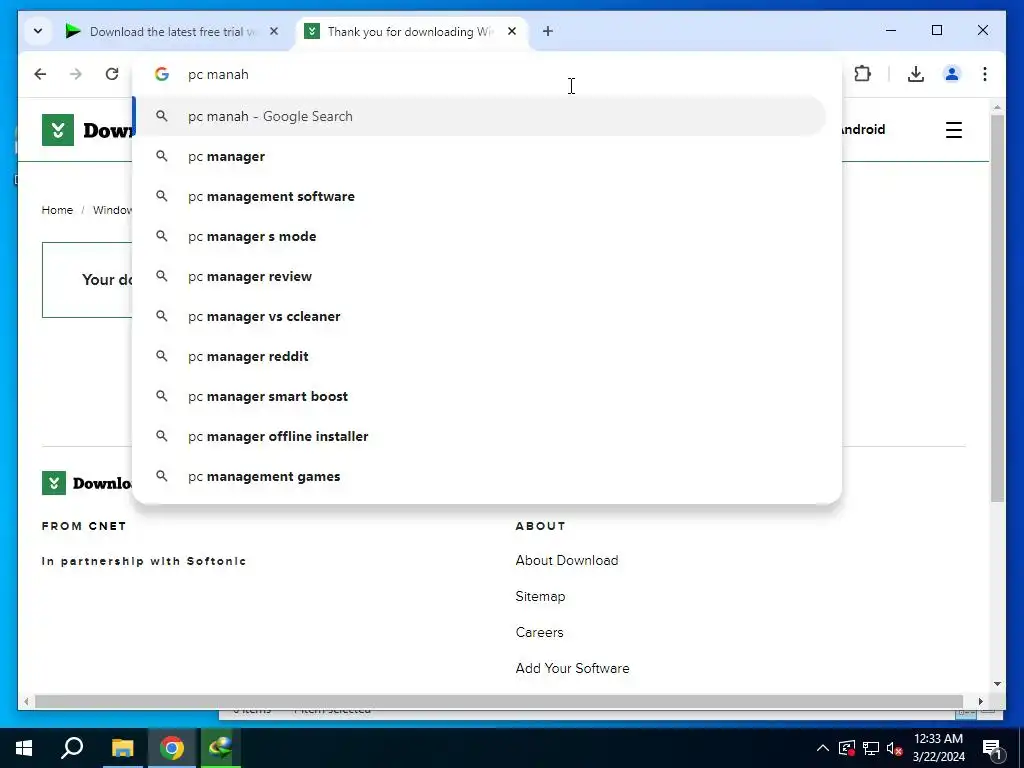Open the About Download link
The width and height of the screenshot is (1024, 768).
tap(567, 560)
